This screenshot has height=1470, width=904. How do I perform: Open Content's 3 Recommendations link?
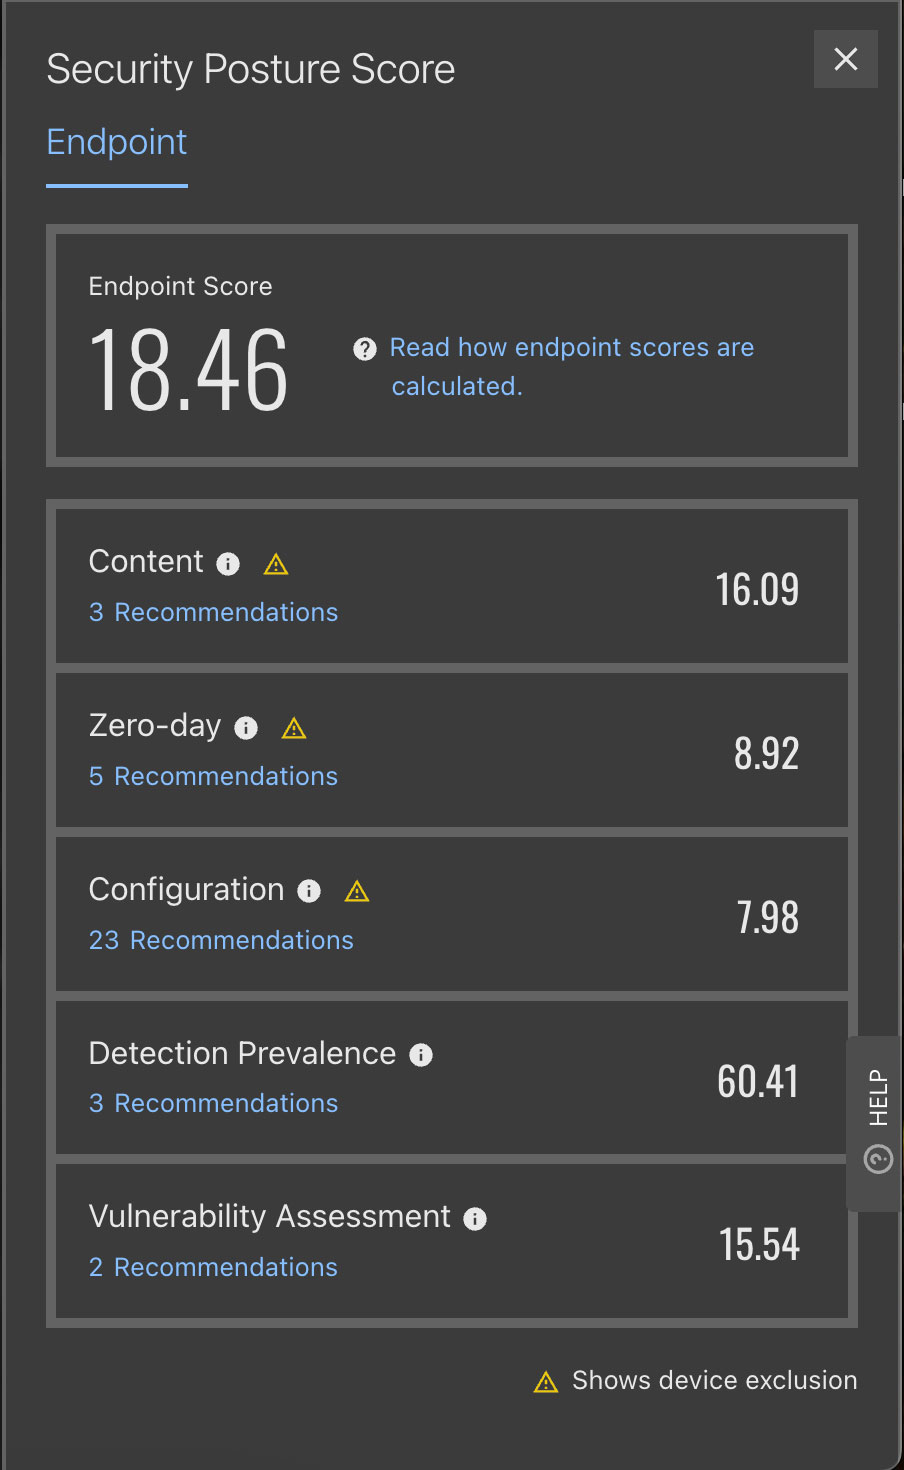click(213, 612)
